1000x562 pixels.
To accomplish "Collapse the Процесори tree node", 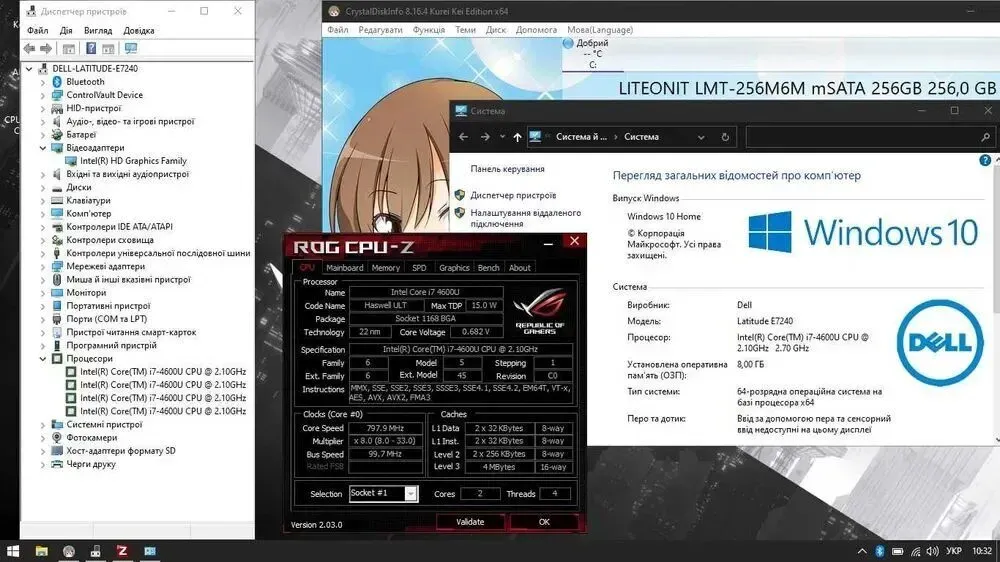I will (x=43, y=358).
